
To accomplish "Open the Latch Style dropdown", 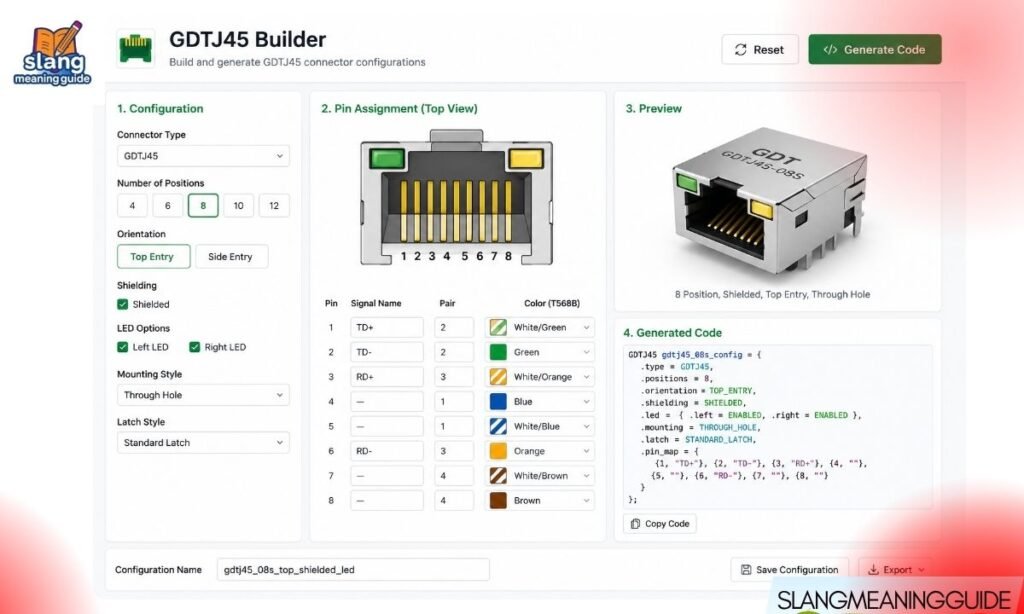I will point(203,443).
